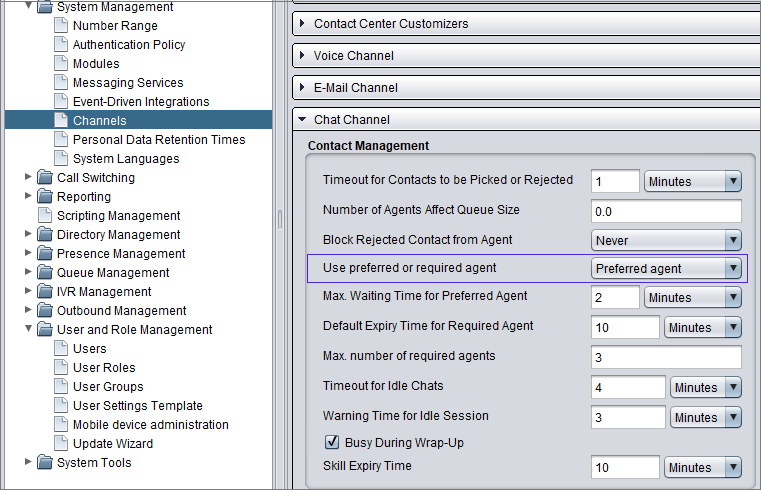Click the Update Wizard page icon

[61, 443]
